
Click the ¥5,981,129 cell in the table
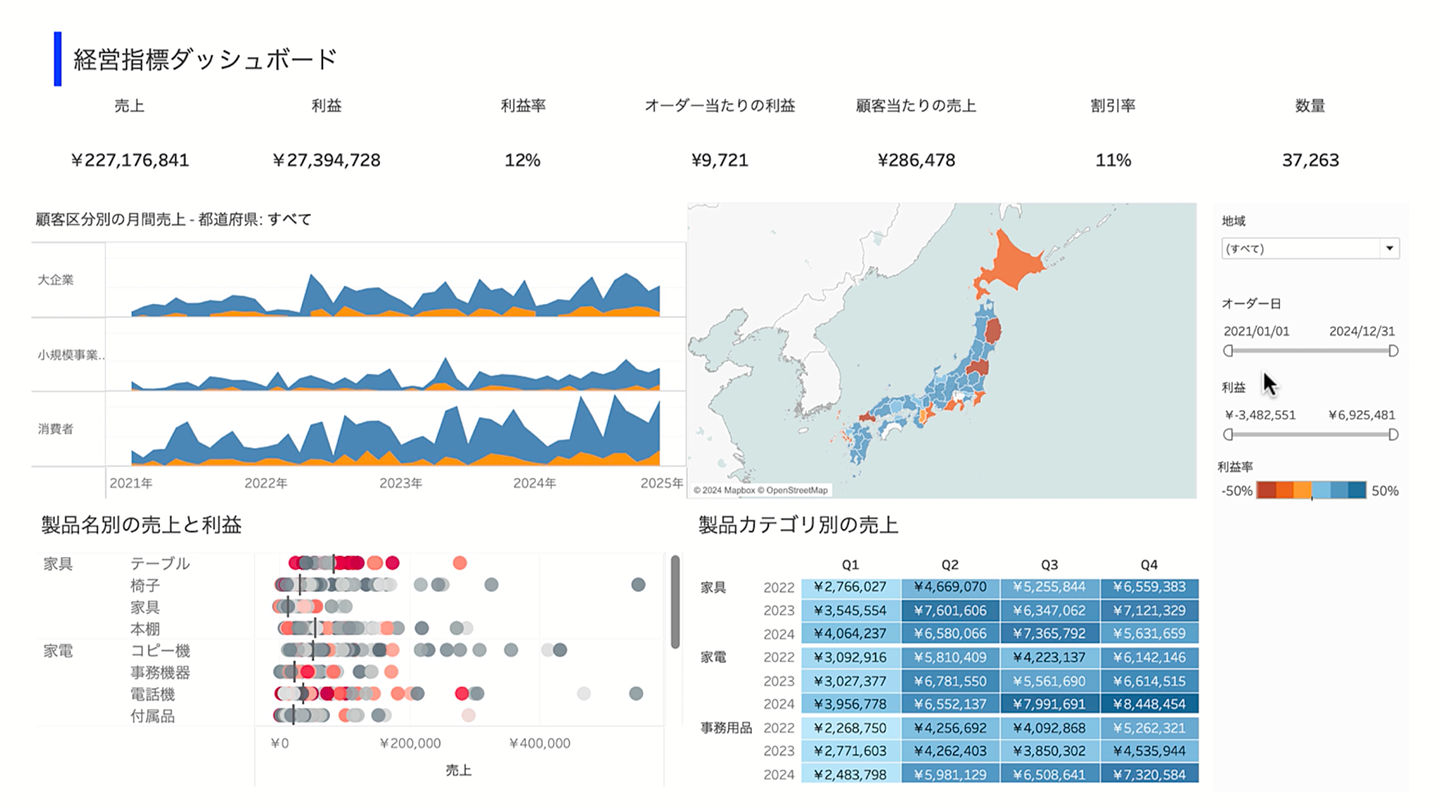click(x=951, y=774)
